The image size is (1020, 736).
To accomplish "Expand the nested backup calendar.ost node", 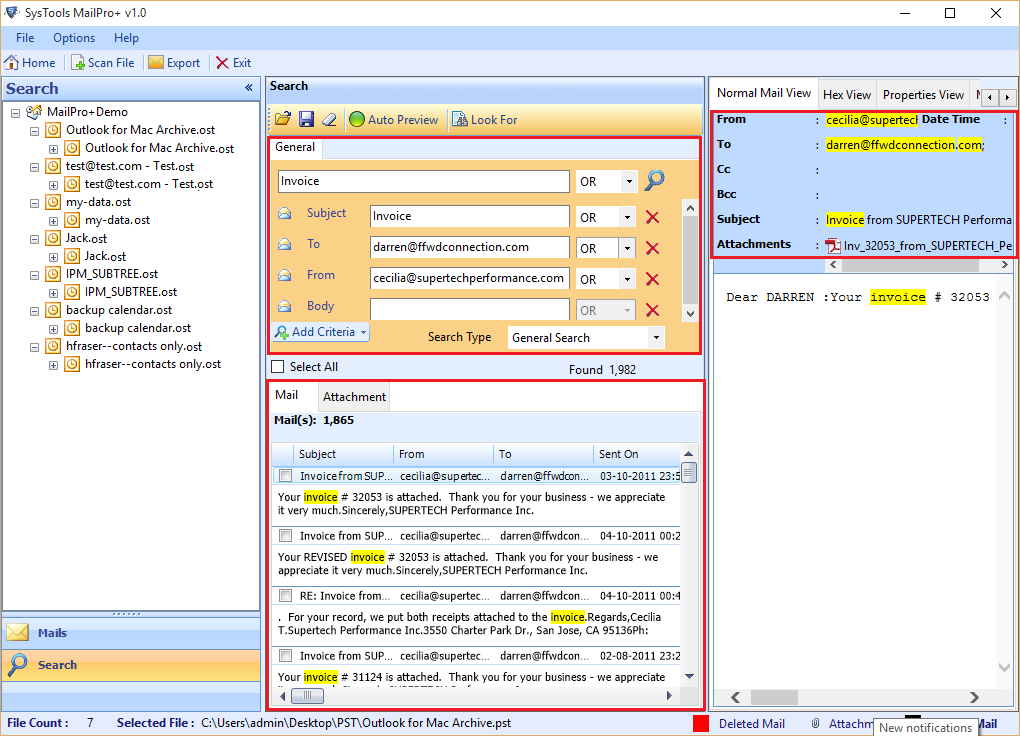I will (53, 329).
